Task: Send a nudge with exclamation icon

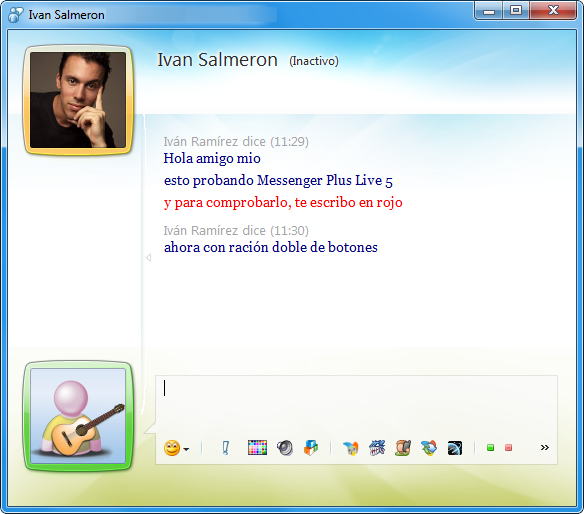Action: click(x=226, y=448)
